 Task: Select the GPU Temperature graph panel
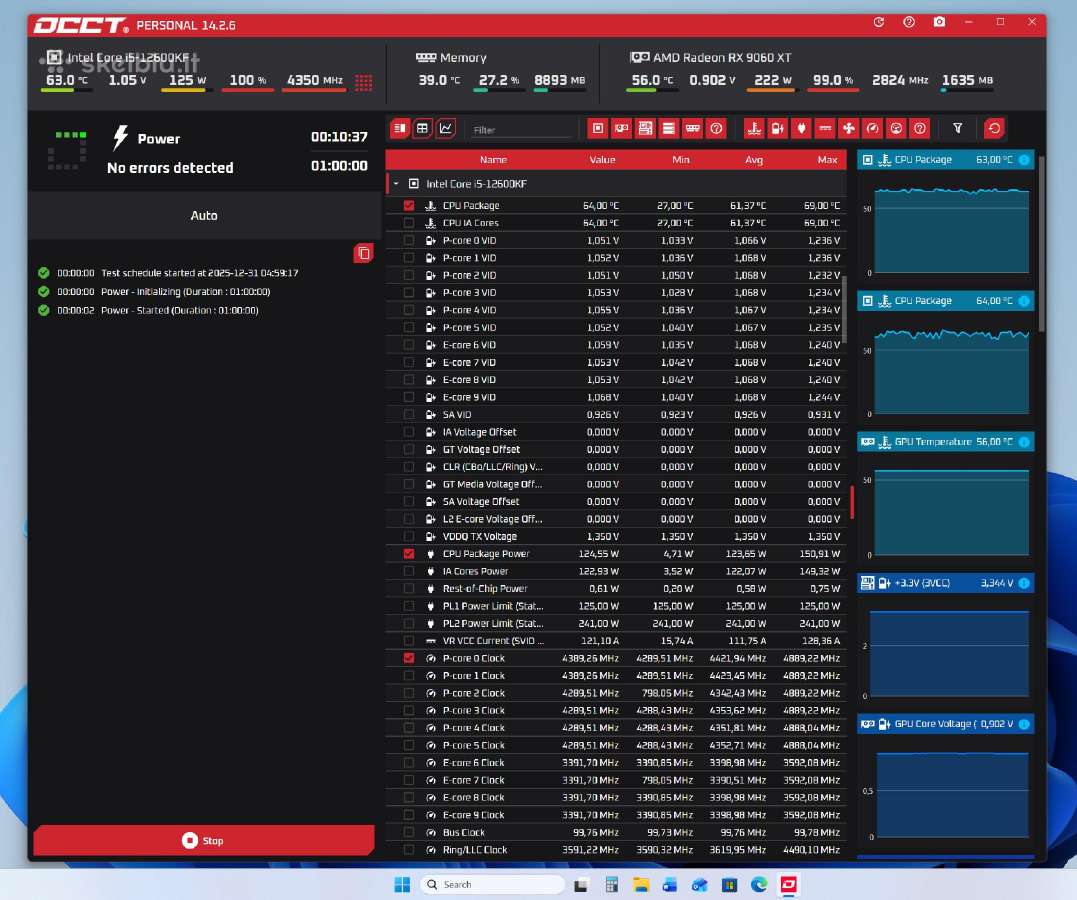coord(946,499)
